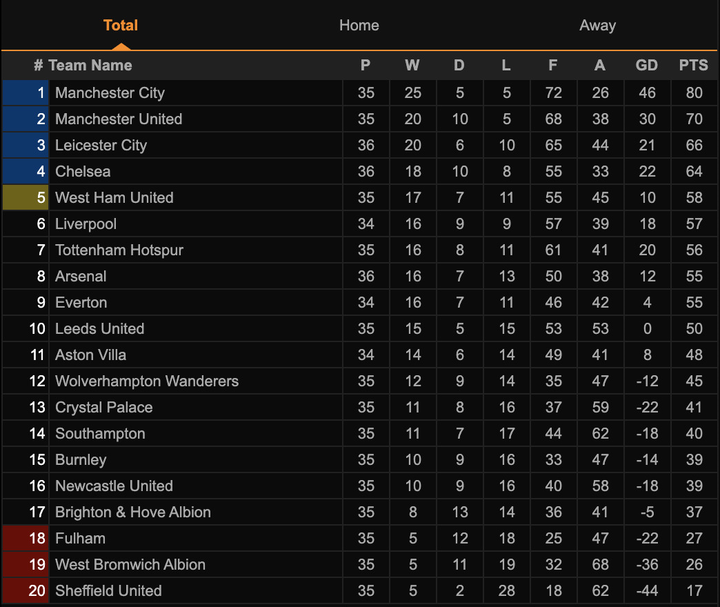Open Manchester City team link
This screenshot has height=607, width=720.
(x=110, y=93)
